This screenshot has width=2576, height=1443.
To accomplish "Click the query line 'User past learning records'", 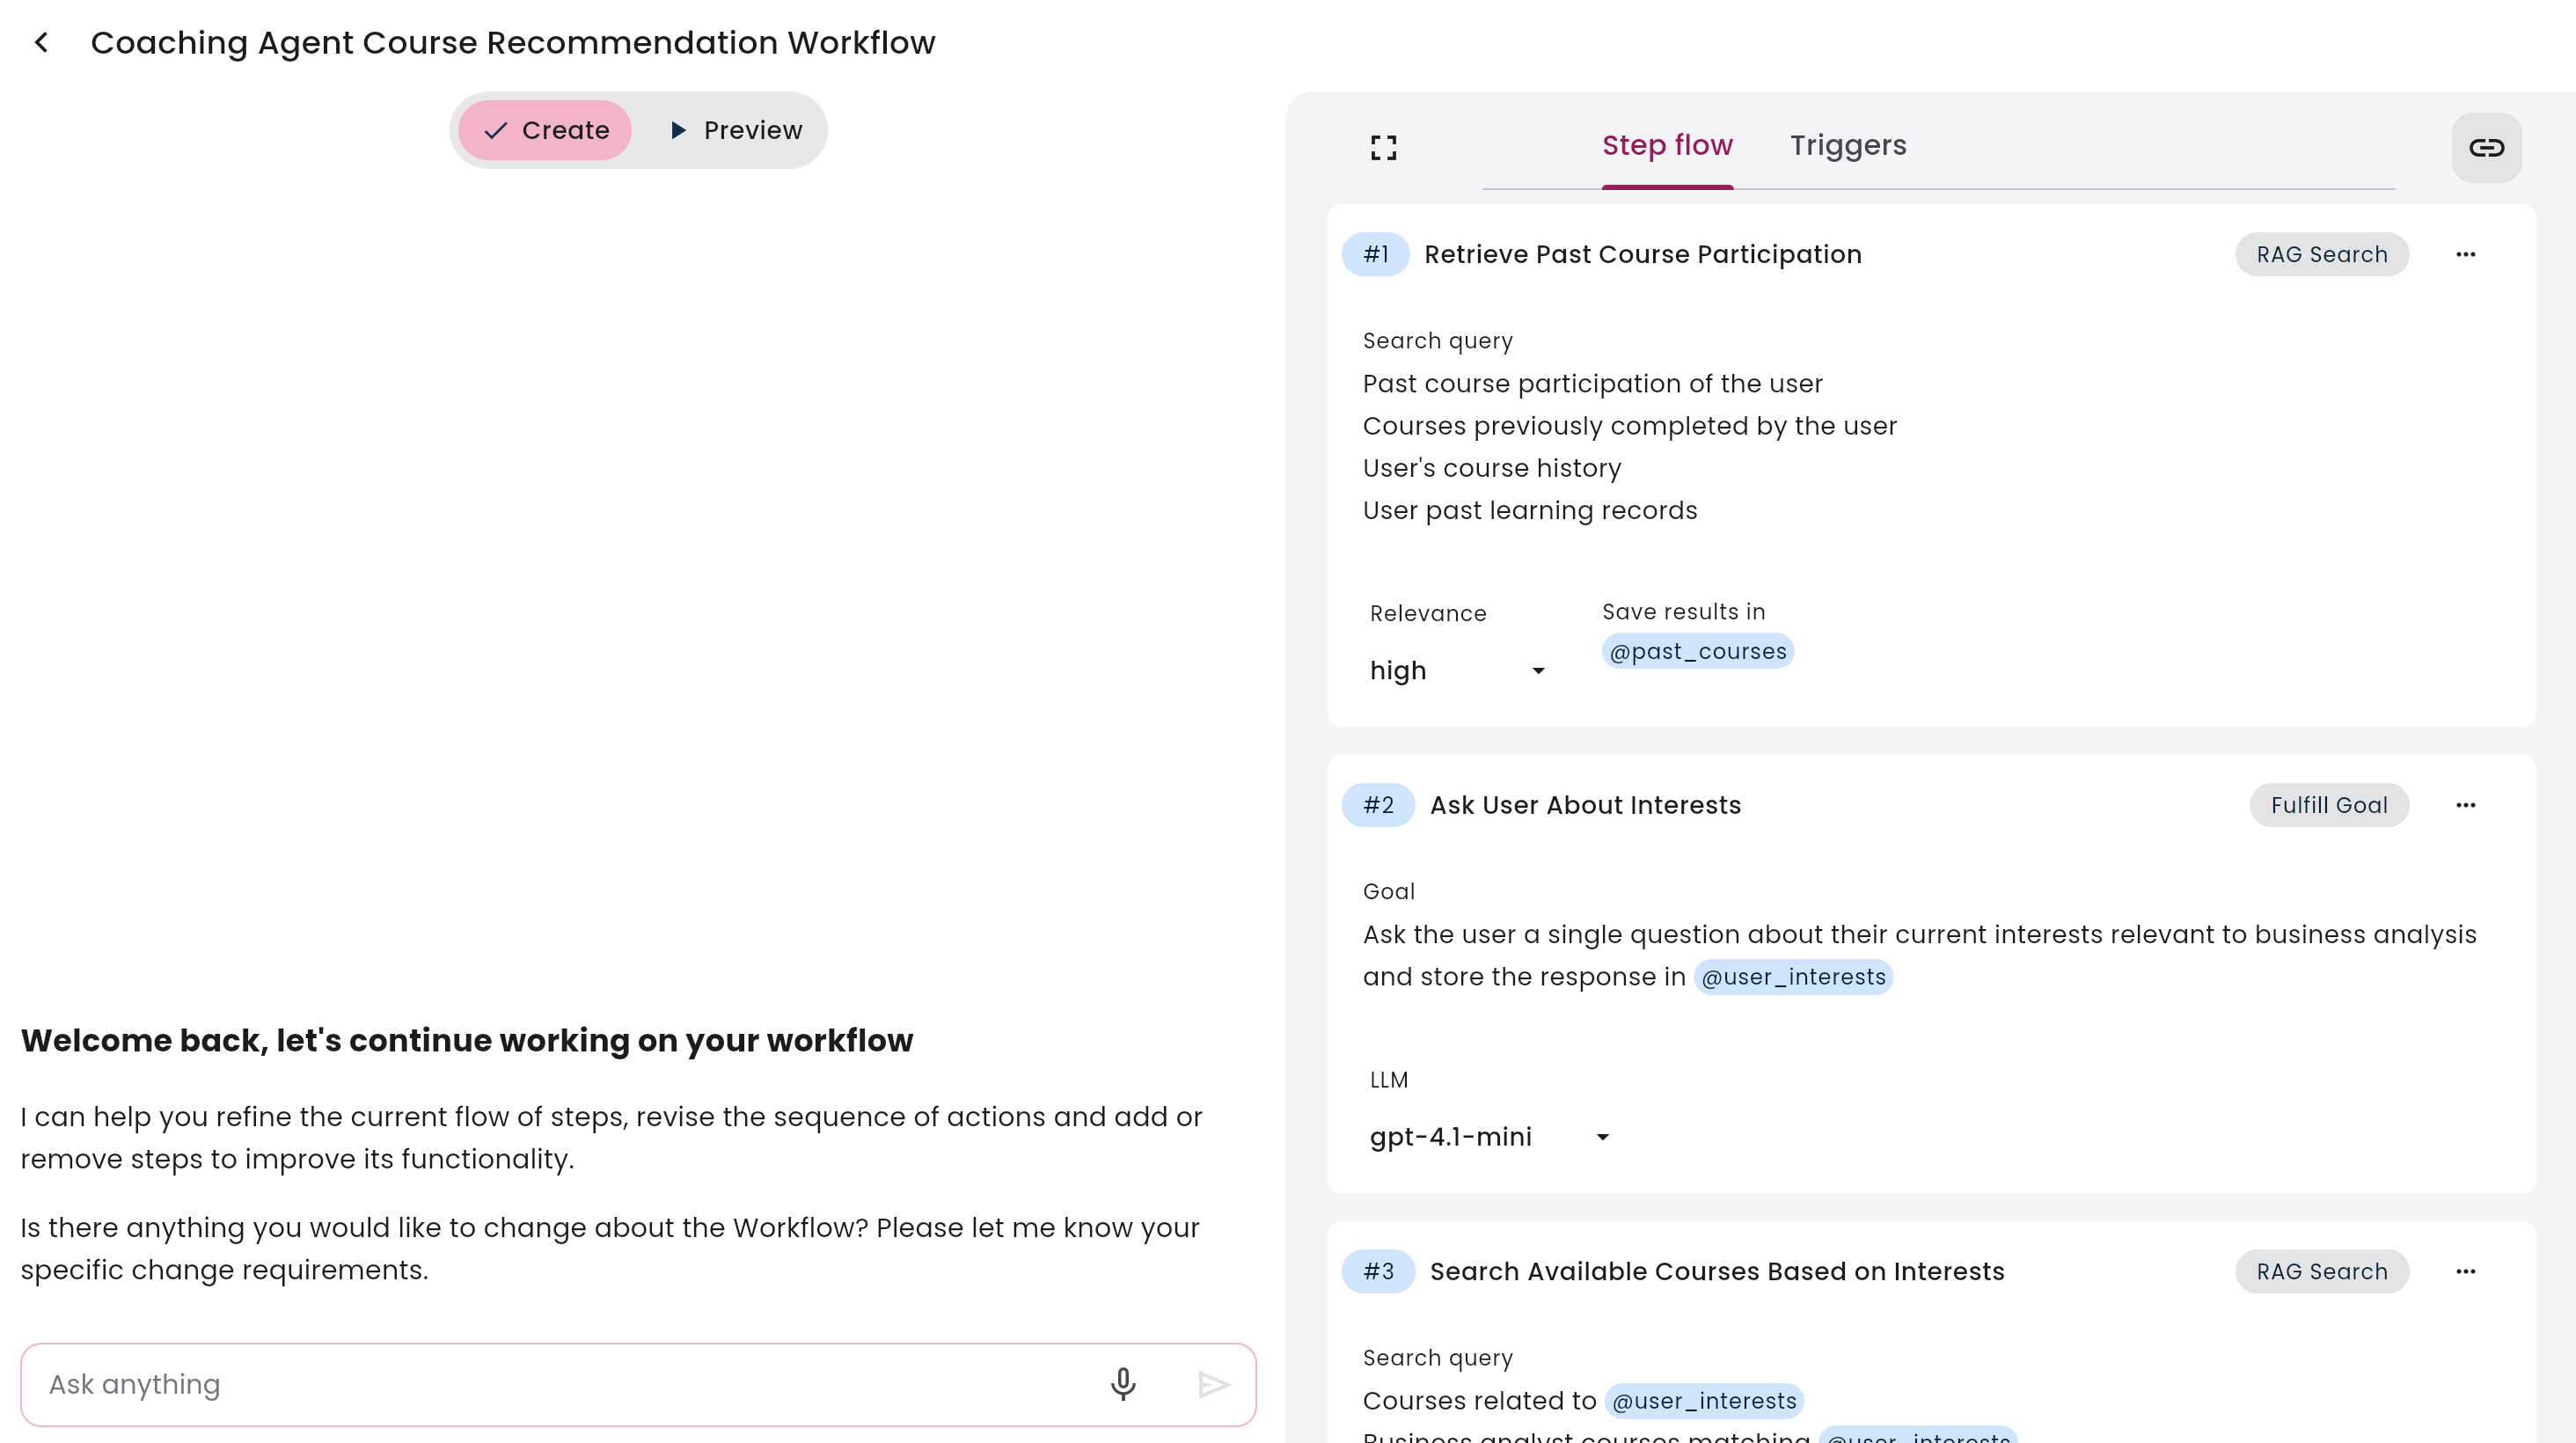I will click(1529, 510).
